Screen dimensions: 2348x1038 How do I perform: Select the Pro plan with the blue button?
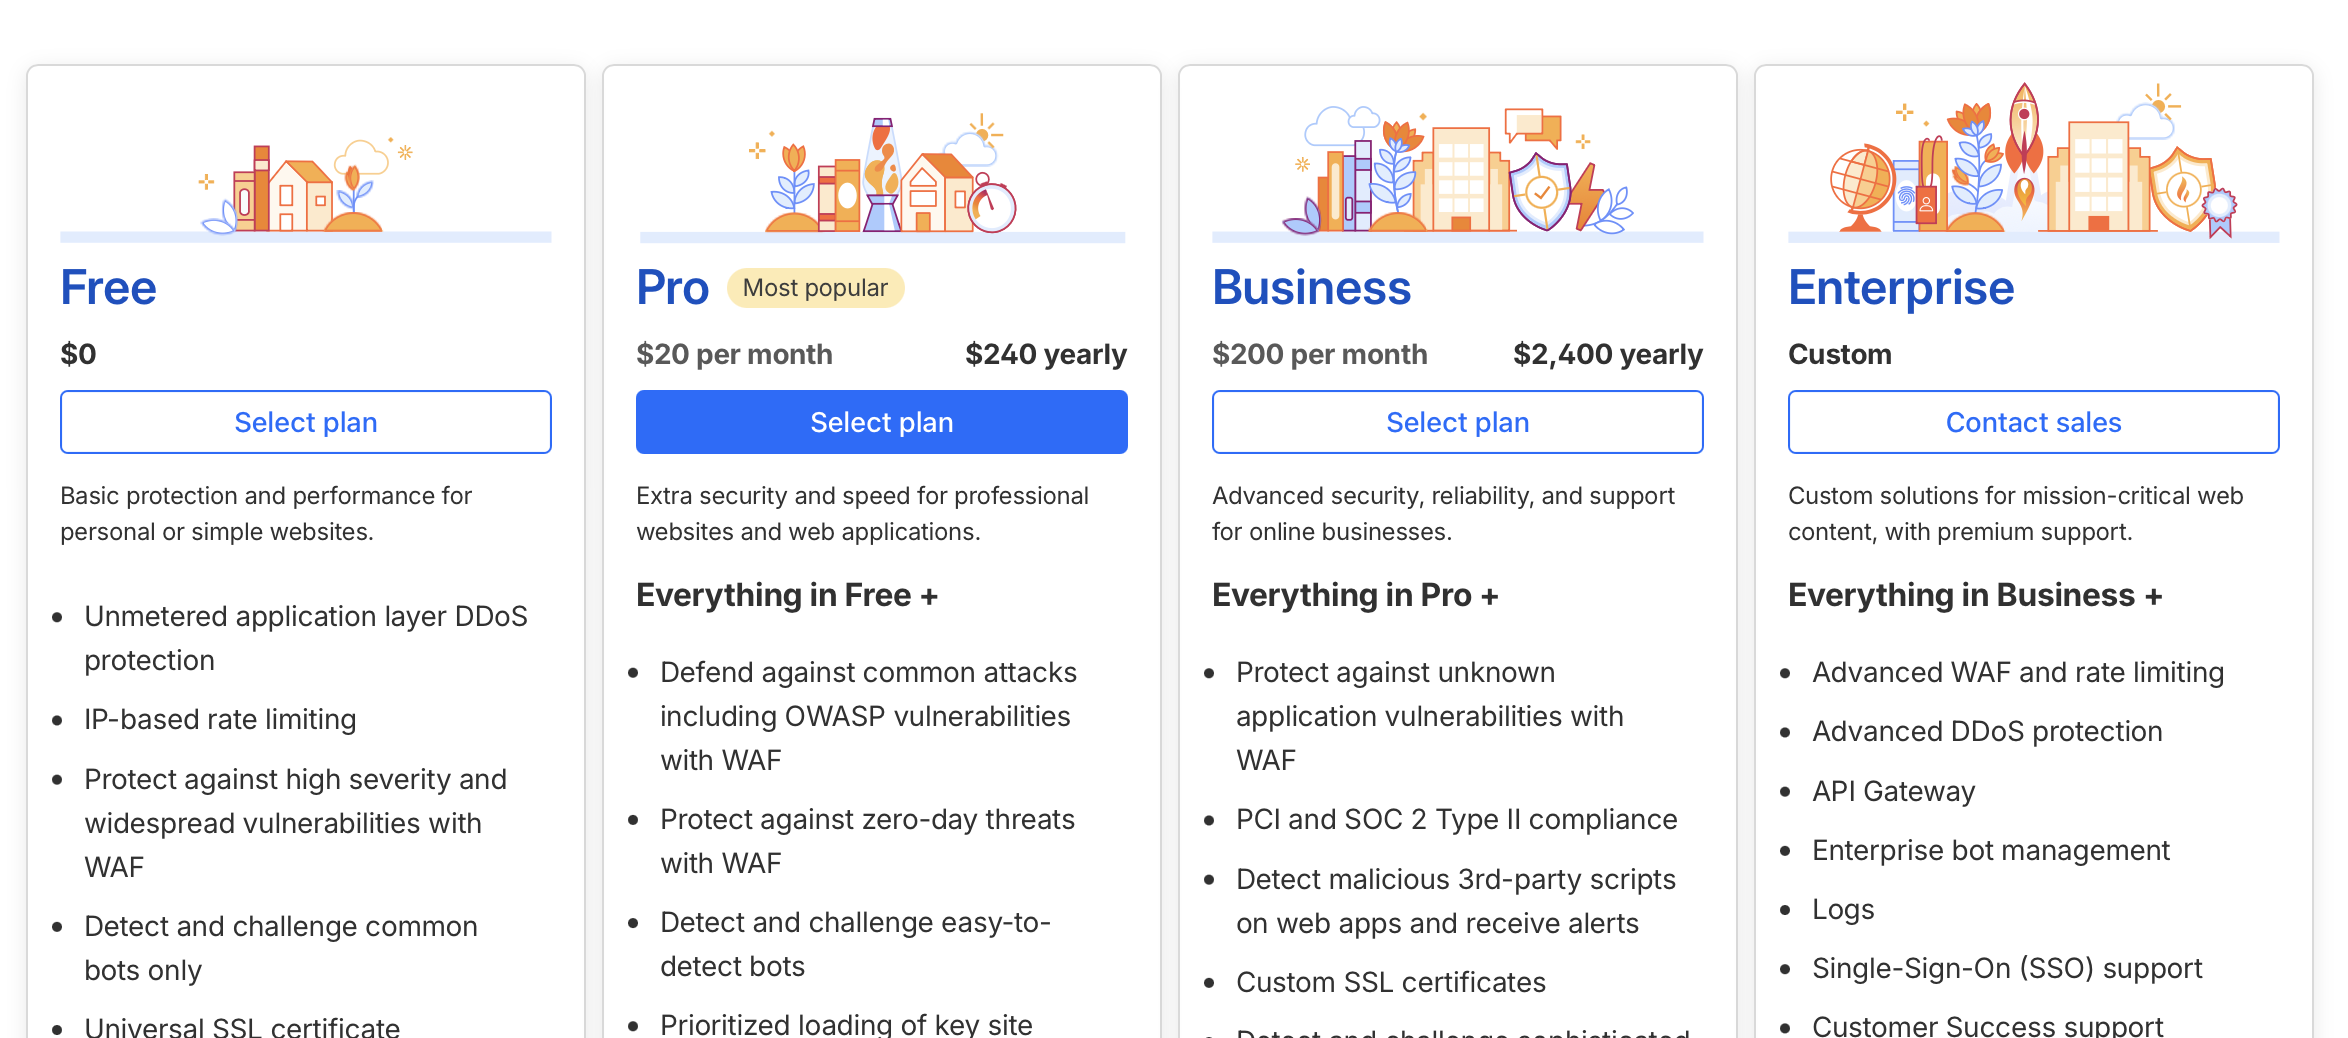[x=882, y=422]
